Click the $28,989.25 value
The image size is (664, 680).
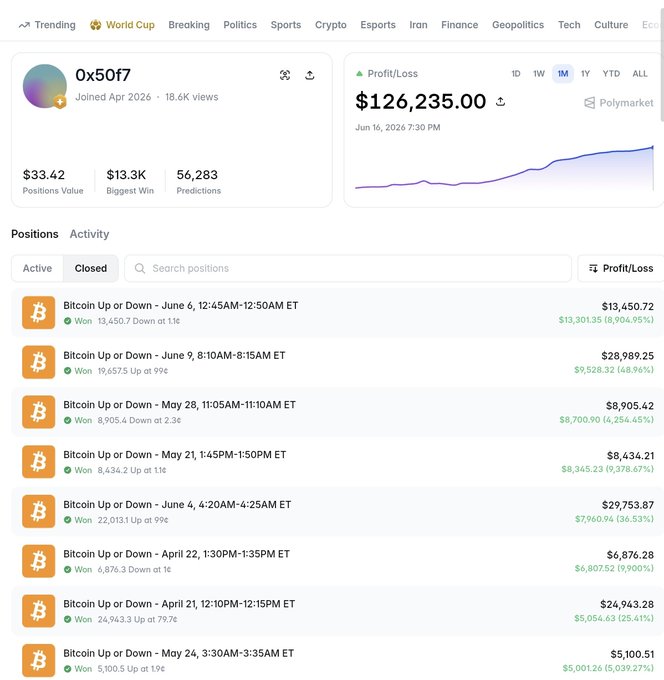(628, 356)
